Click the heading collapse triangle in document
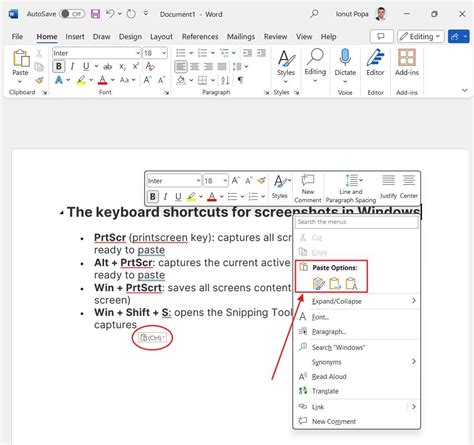 point(61,213)
